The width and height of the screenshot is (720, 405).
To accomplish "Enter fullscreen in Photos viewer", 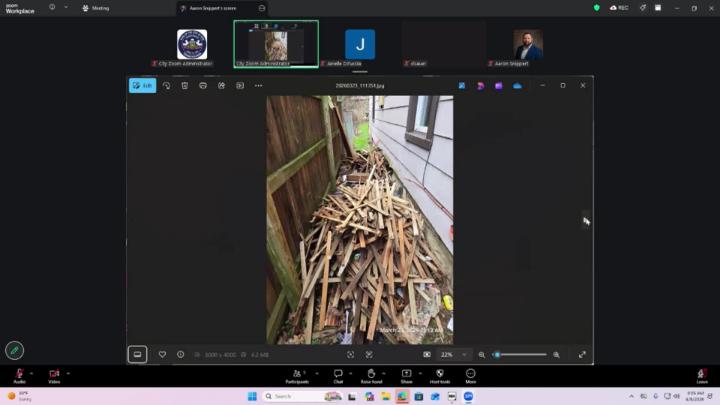I will pos(582,354).
